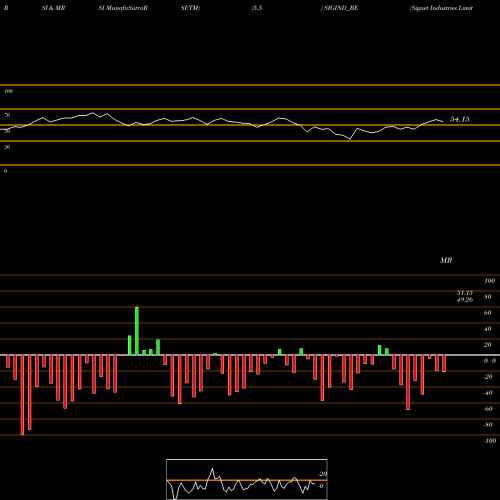Click the "SIGIND_BE" symbol text

(340, 8)
